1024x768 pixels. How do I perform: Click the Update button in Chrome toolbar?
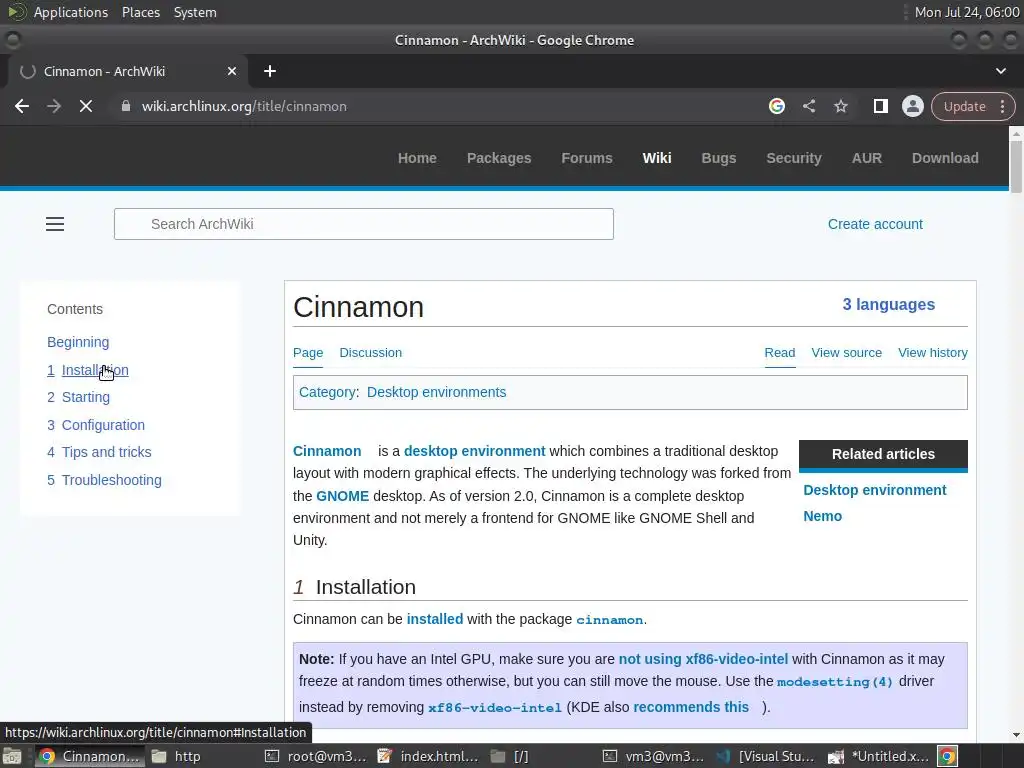[965, 106]
